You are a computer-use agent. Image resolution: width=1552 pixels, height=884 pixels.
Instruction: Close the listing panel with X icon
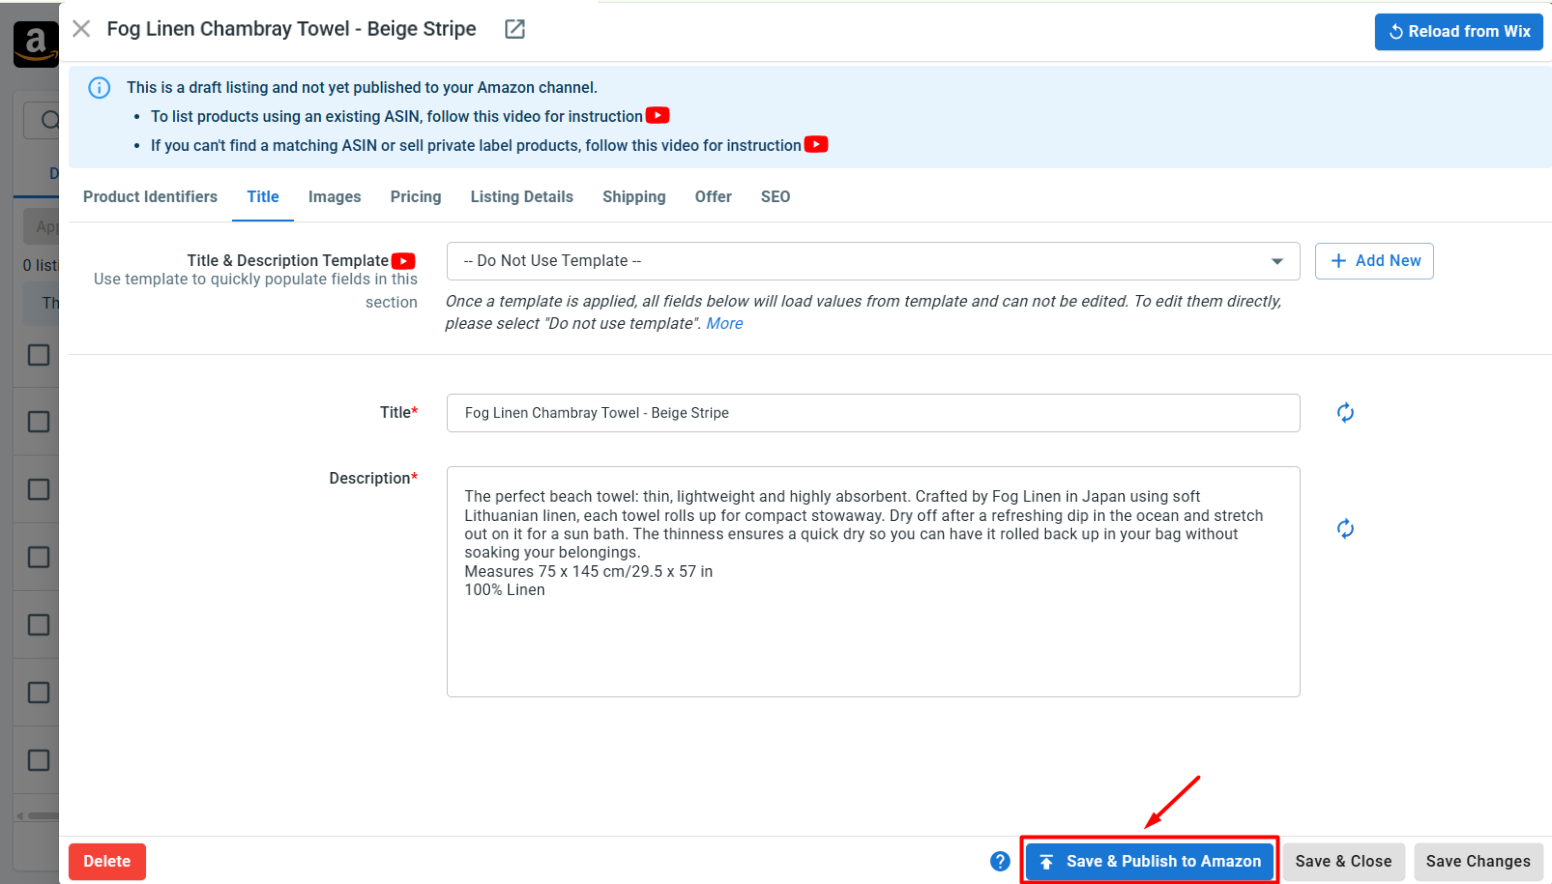[x=82, y=29]
